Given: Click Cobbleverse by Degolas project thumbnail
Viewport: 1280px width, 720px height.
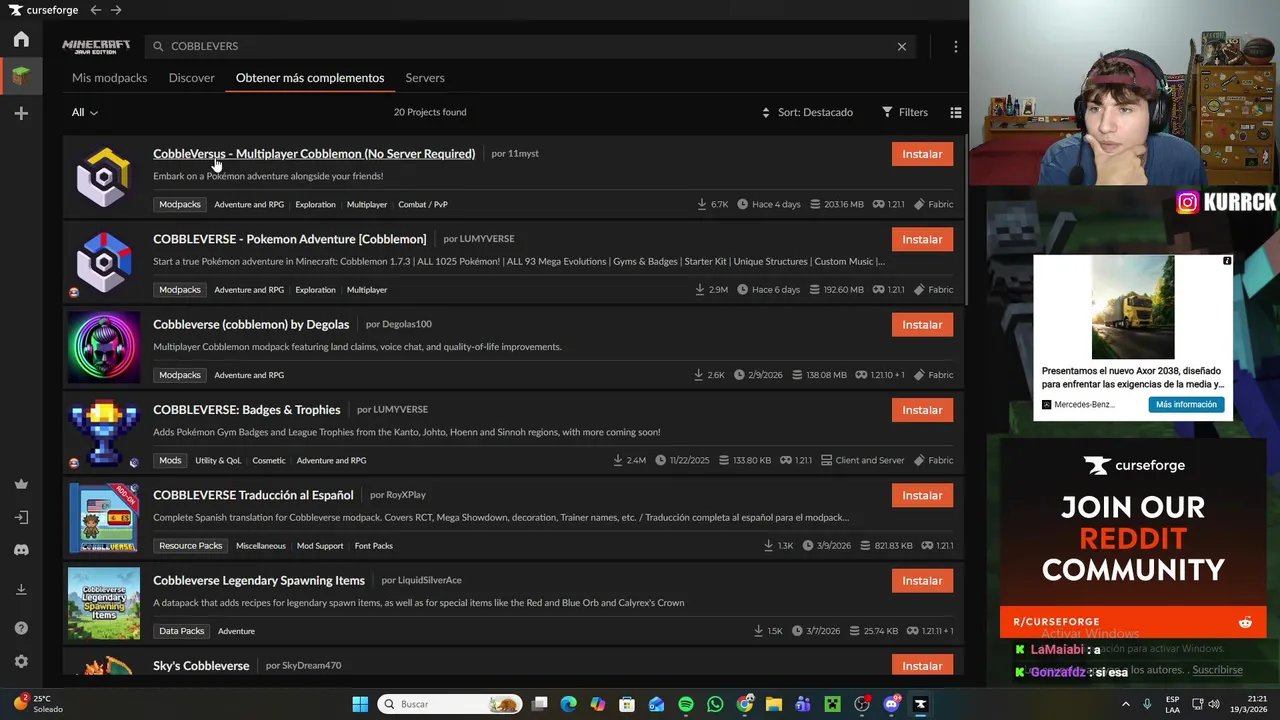Looking at the screenshot, I should pos(104,347).
